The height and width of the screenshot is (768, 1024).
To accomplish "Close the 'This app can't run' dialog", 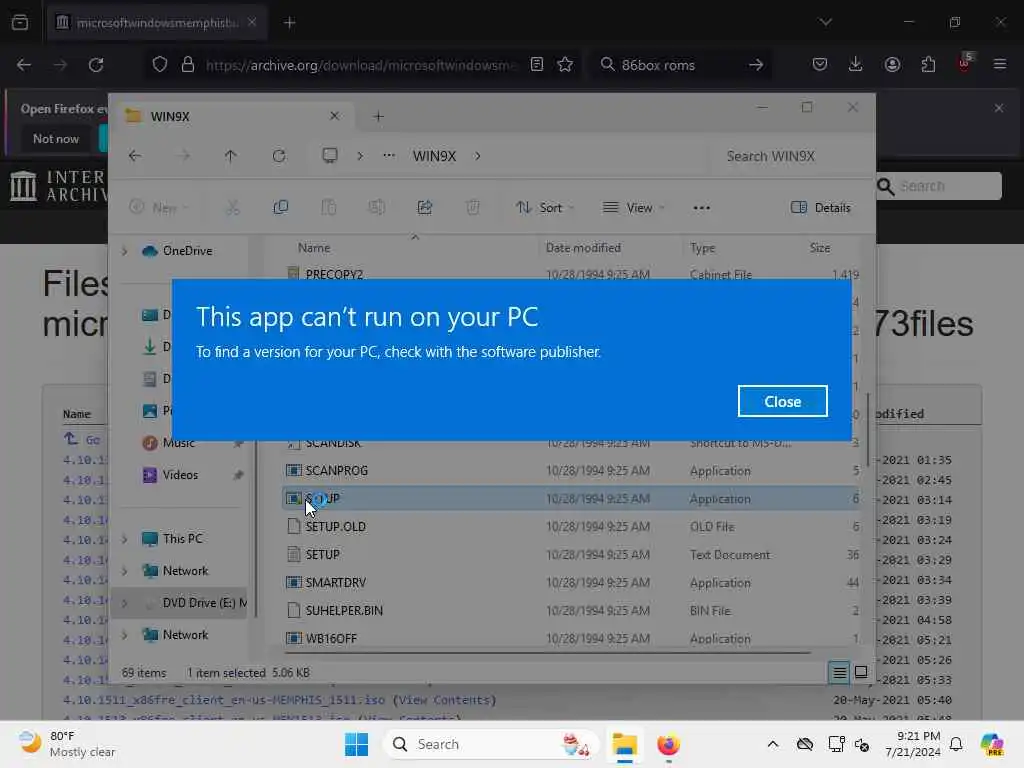I will point(782,401).
